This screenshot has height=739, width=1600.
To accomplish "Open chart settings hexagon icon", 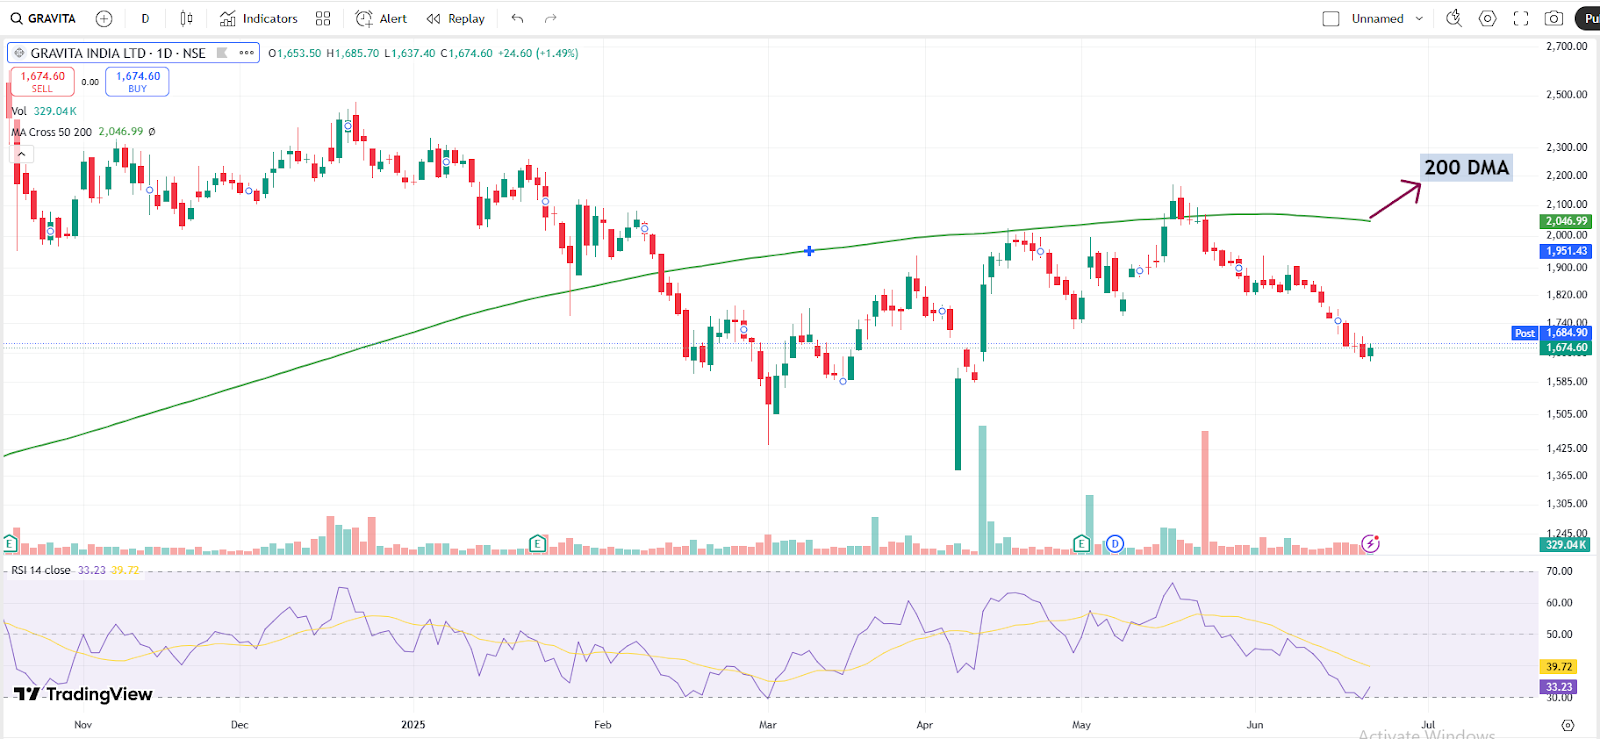I will coord(1488,18).
